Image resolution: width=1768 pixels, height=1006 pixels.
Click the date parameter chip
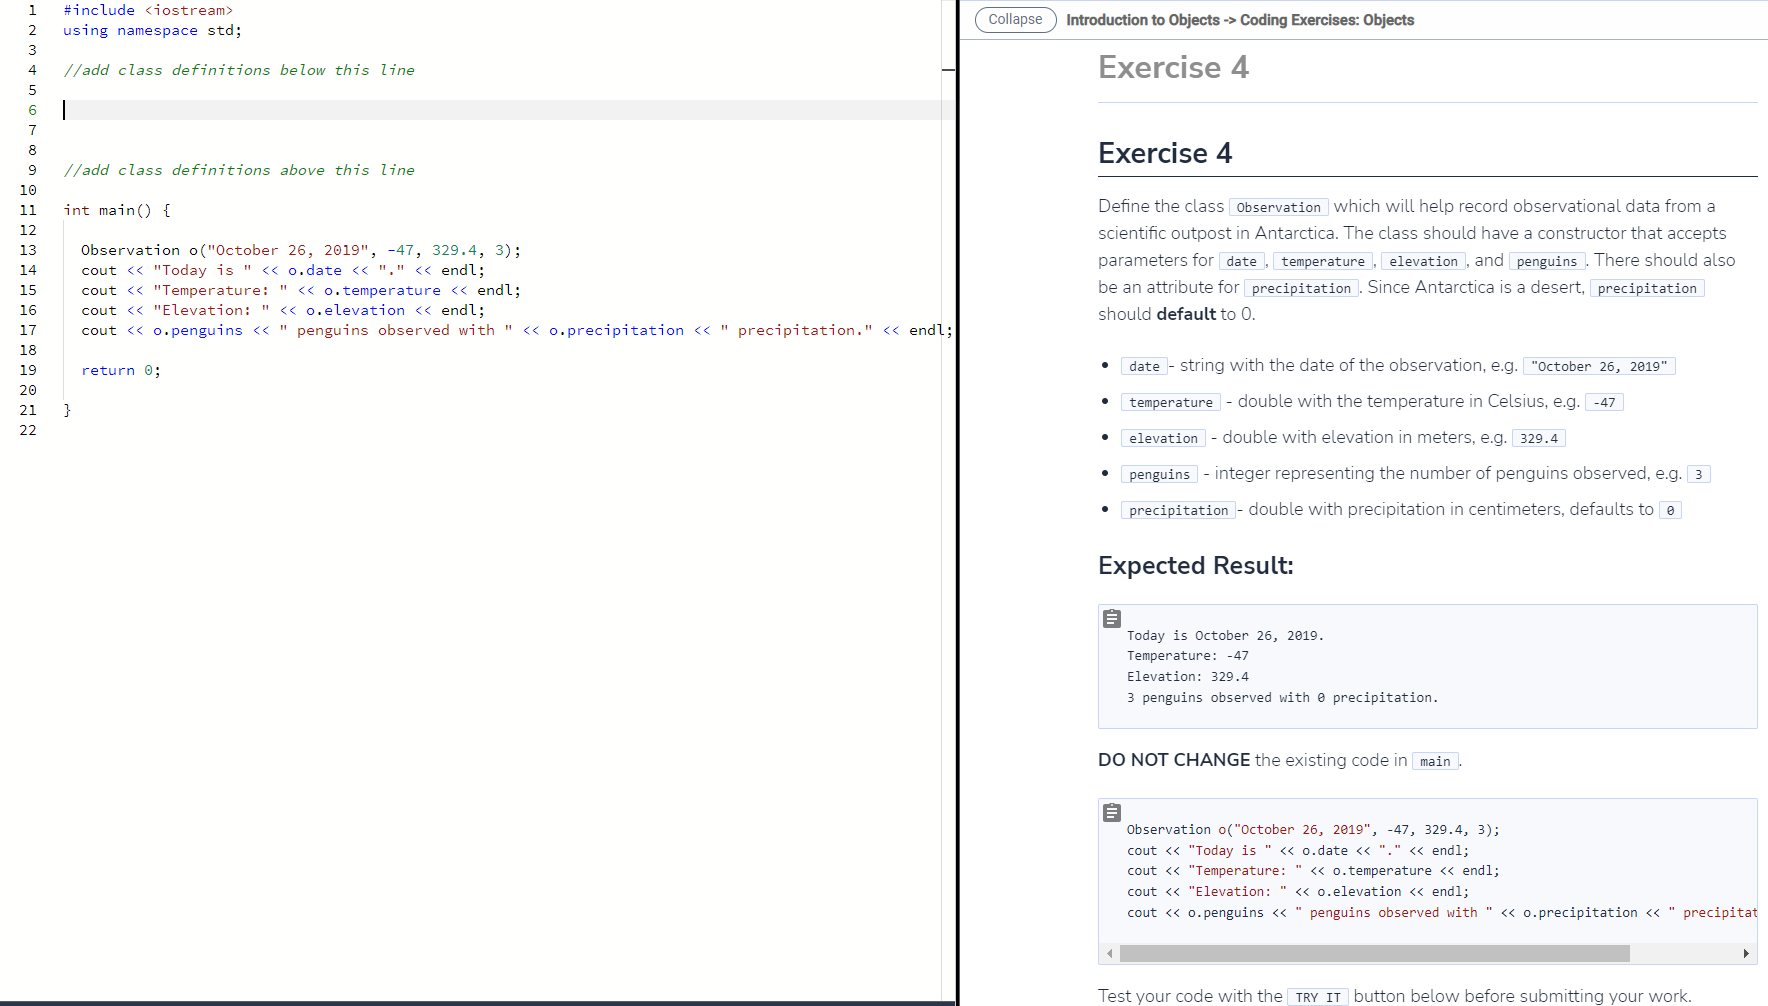[1242, 261]
